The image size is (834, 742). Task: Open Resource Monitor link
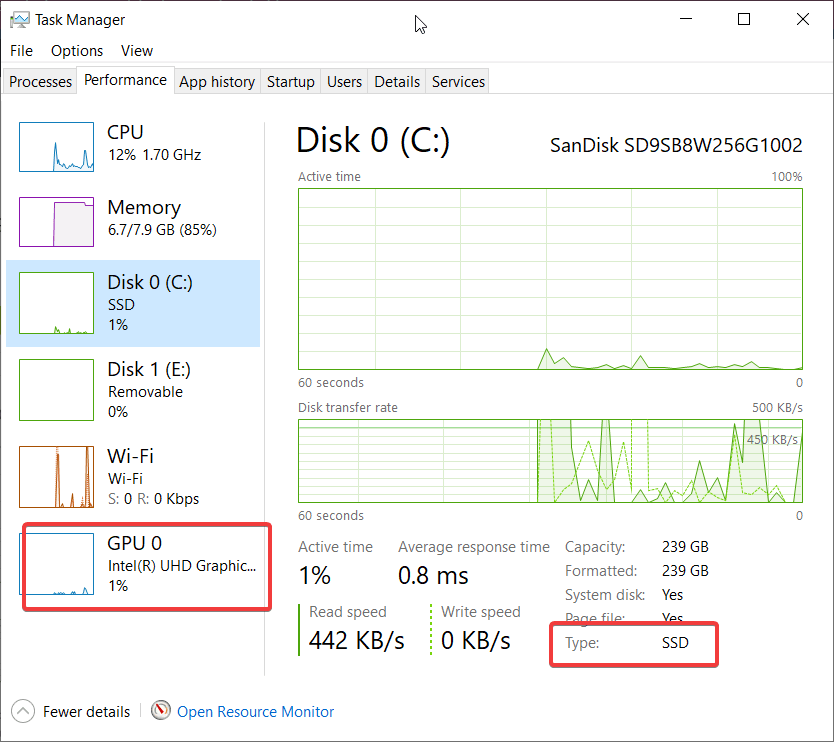click(255, 712)
